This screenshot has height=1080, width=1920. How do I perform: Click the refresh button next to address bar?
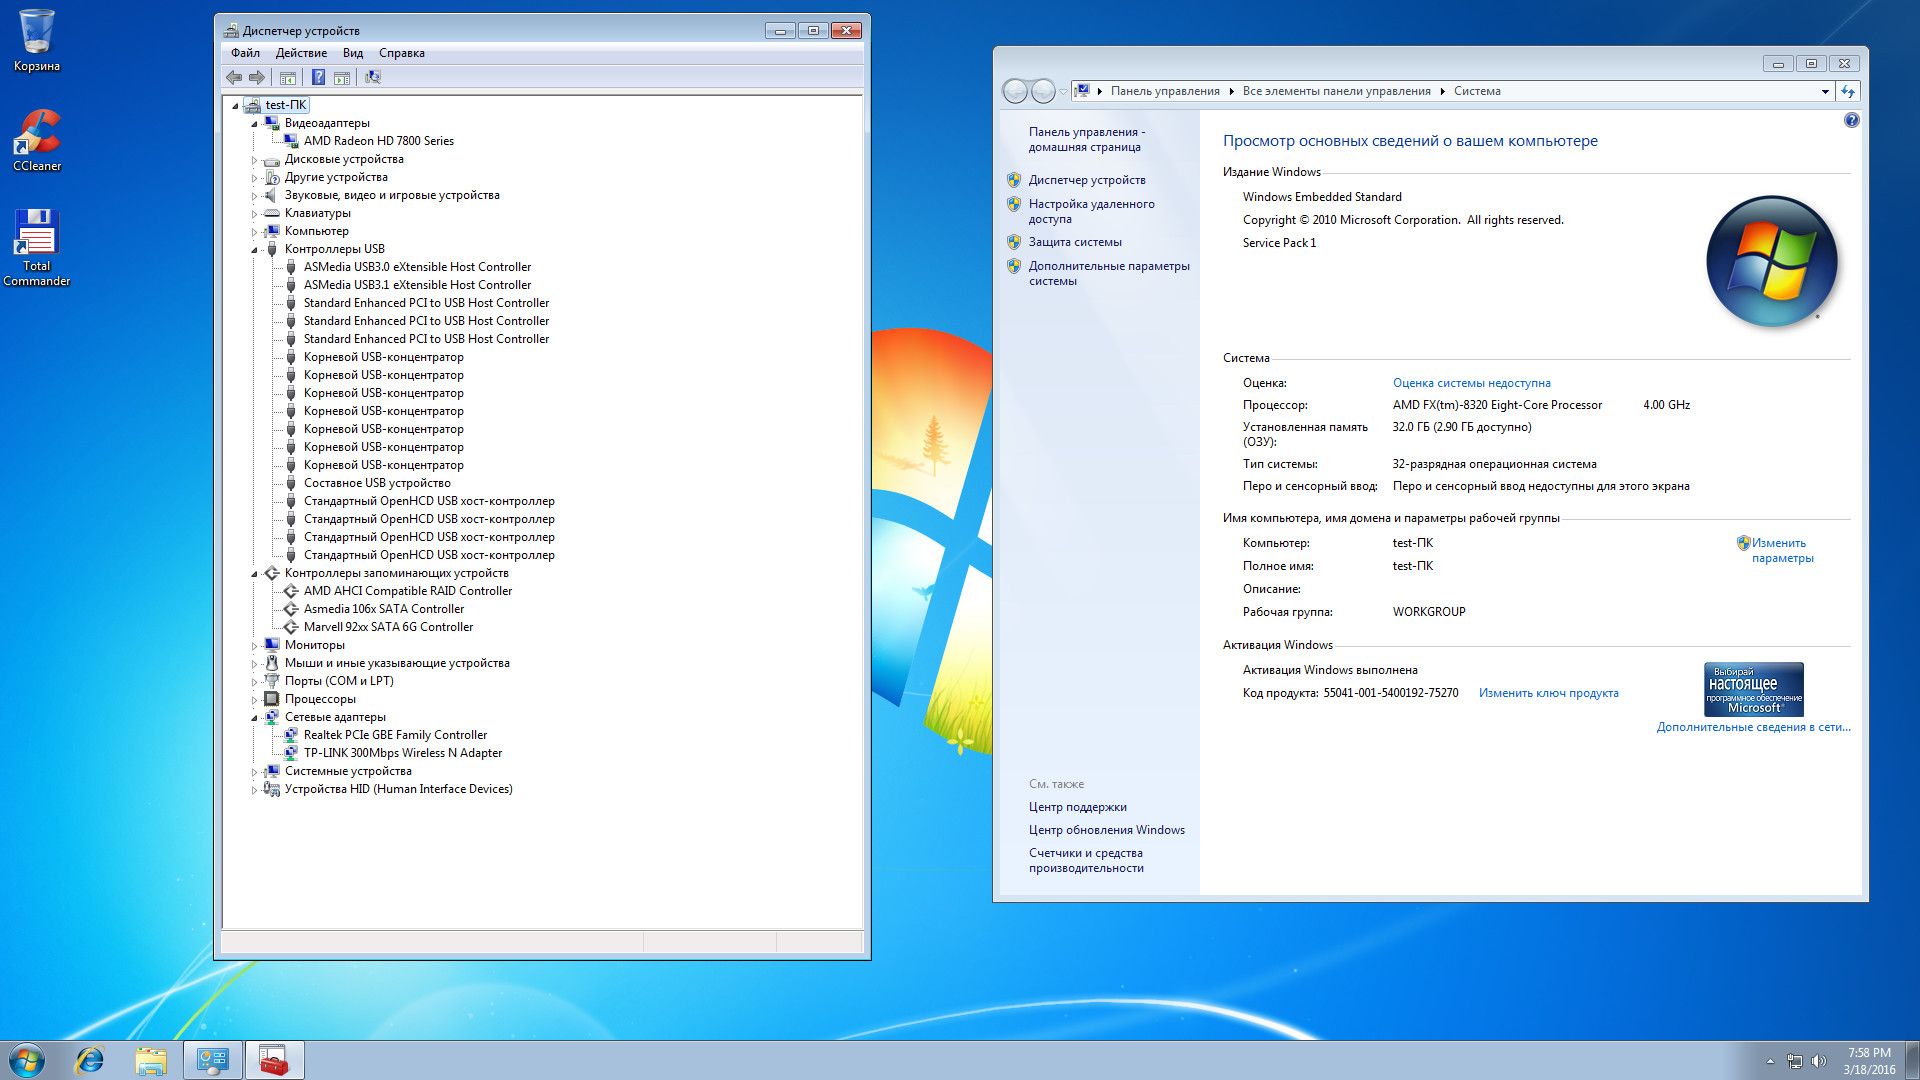[x=1848, y=91]
